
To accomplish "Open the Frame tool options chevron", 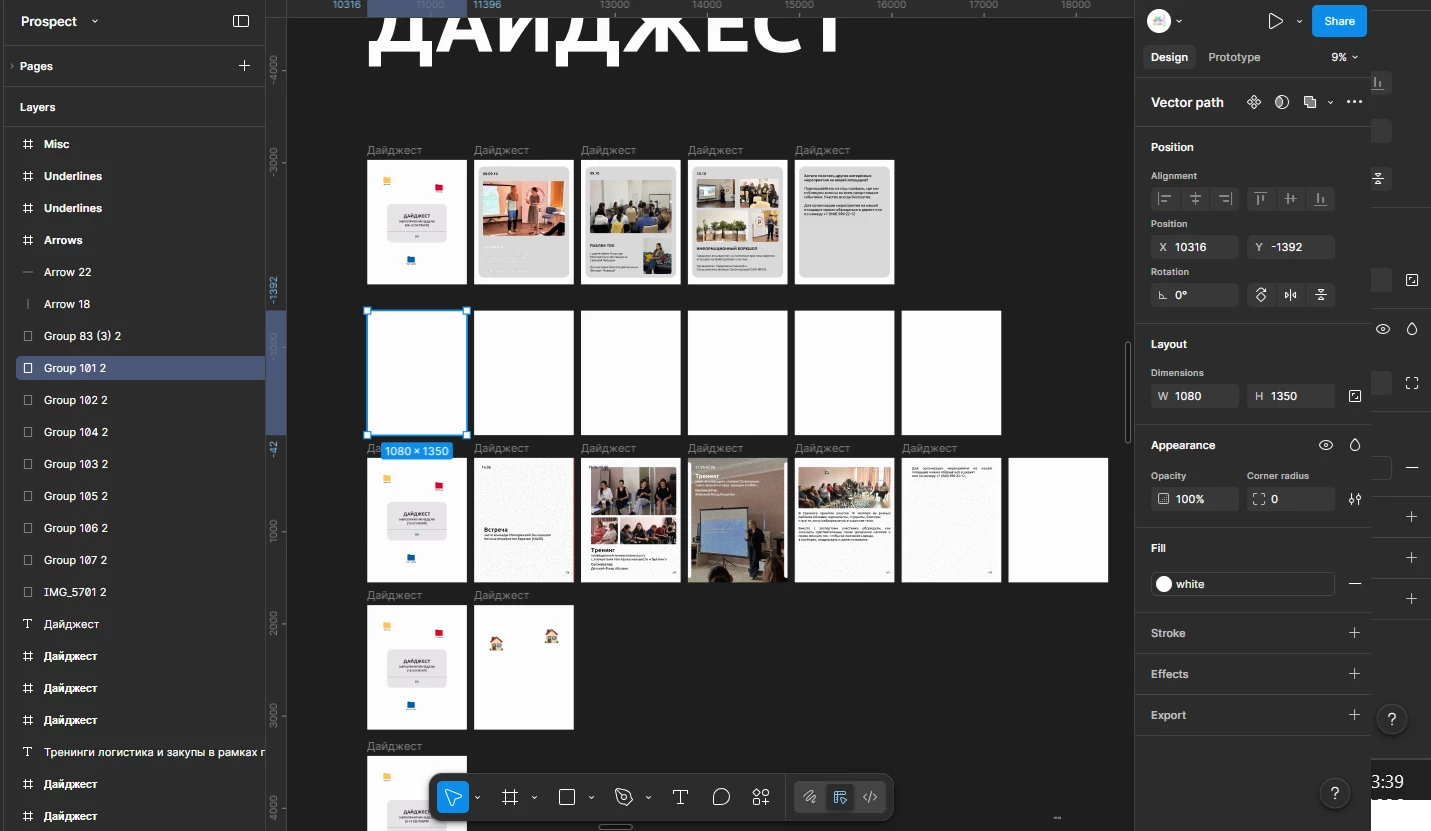I will click(x=534, y=797).
